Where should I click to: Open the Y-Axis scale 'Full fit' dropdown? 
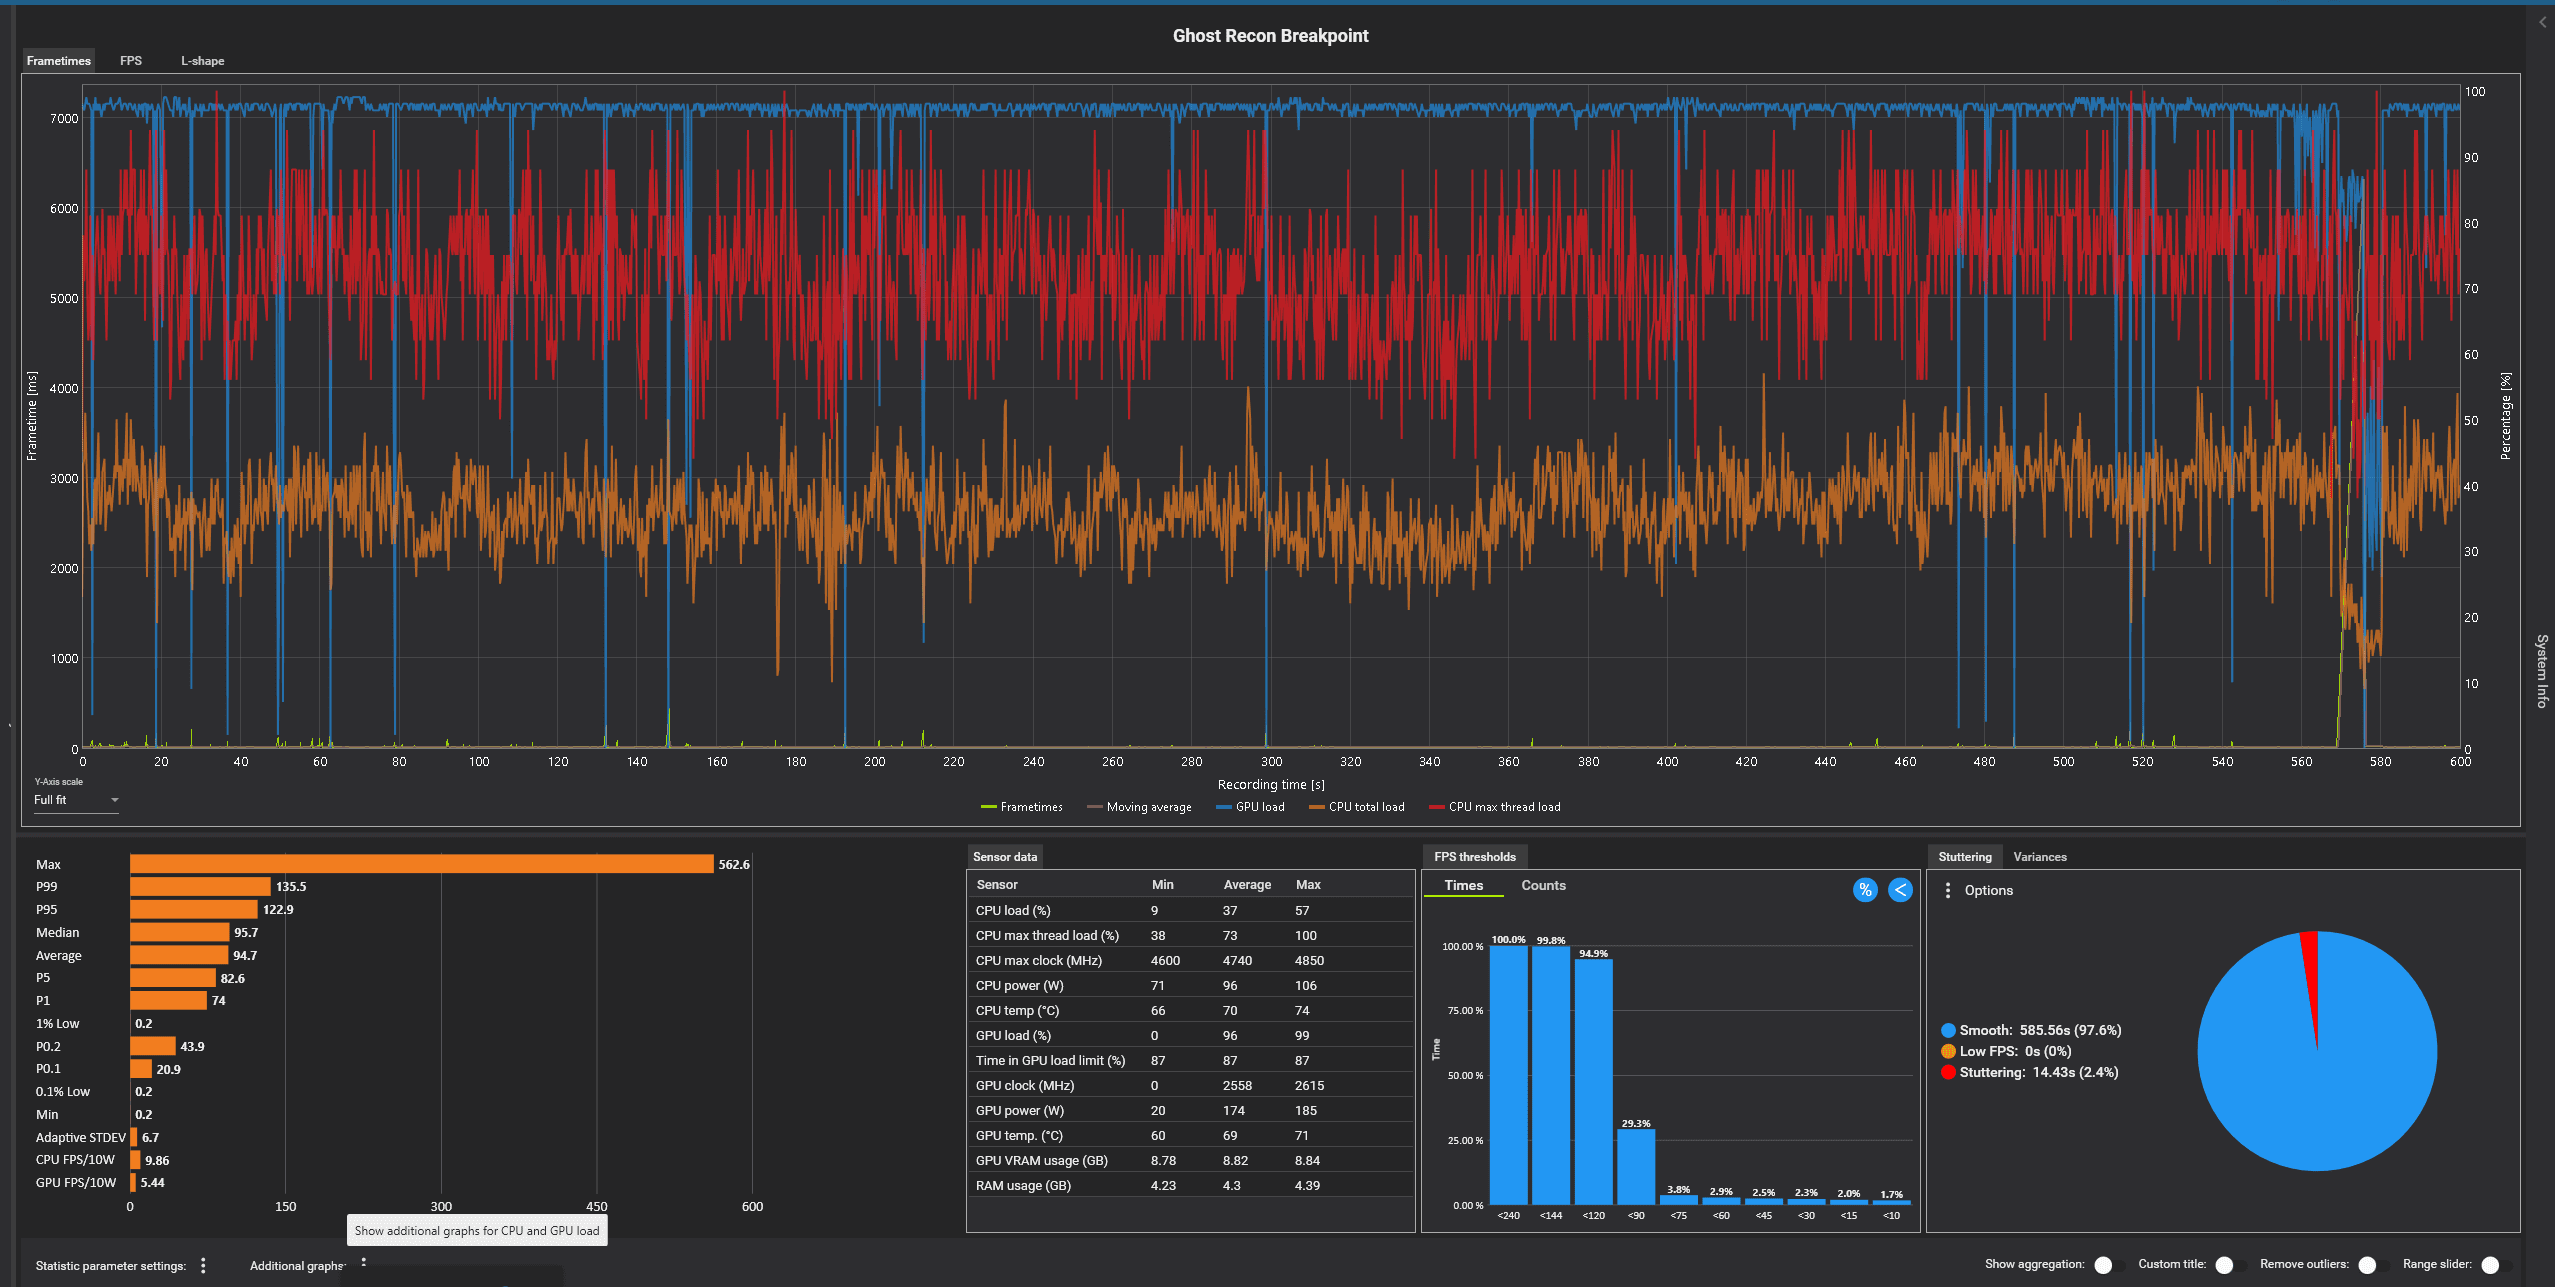76,800
